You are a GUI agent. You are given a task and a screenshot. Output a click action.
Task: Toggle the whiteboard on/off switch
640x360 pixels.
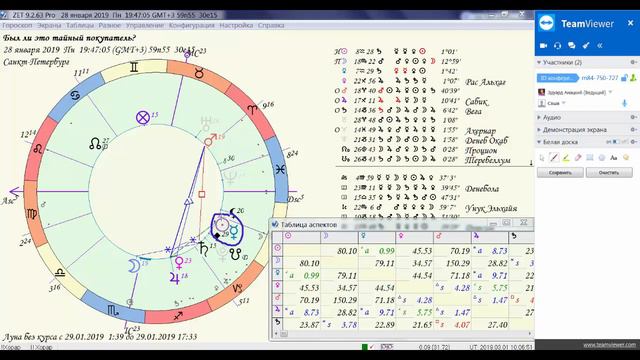616,142
